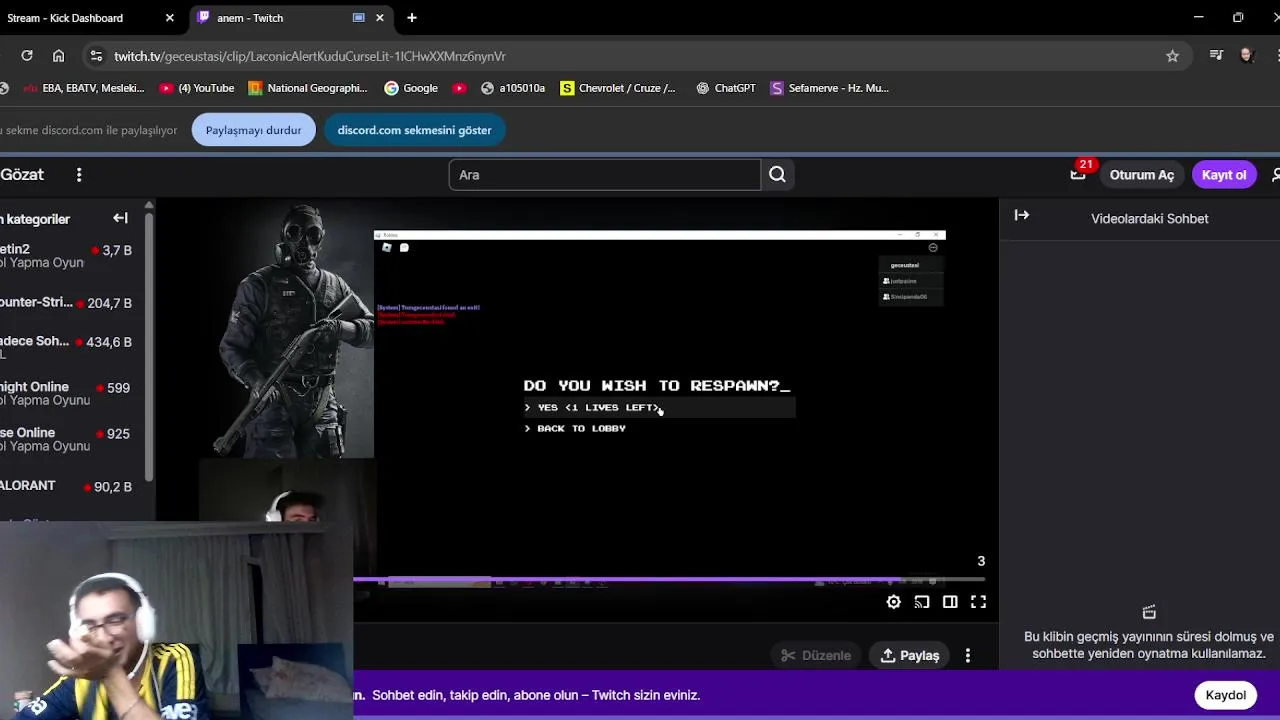Click the Kayıt ol sign-up button
The width and height of the screenshot is (1280, 720).
pos(1224,175)
